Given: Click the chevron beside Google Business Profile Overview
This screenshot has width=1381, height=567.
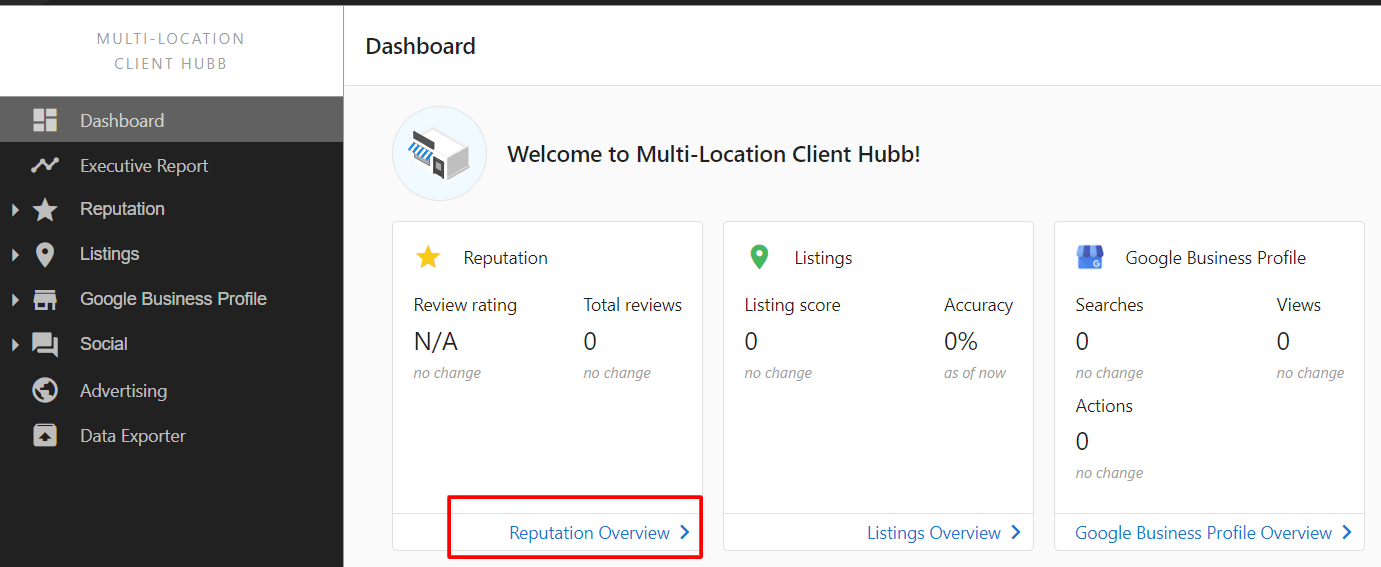Looking at the screenshot, I should pos(1347,532).
